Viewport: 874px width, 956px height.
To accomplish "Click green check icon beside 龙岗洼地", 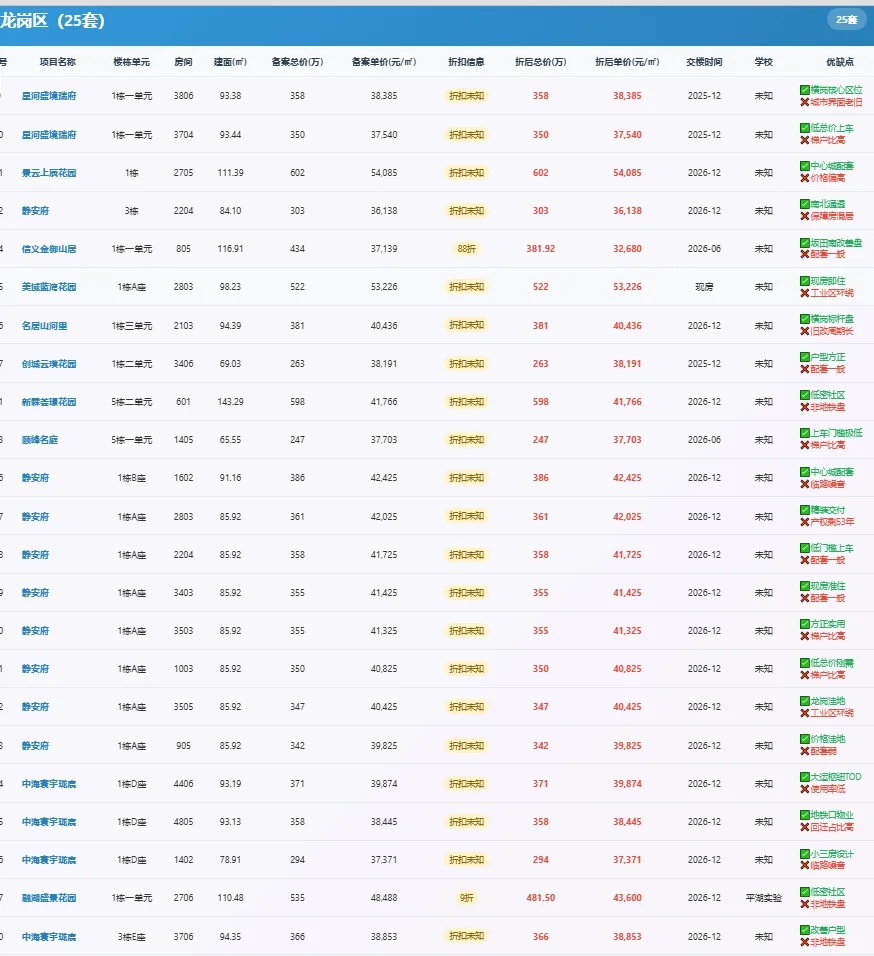I will [805, 701].
